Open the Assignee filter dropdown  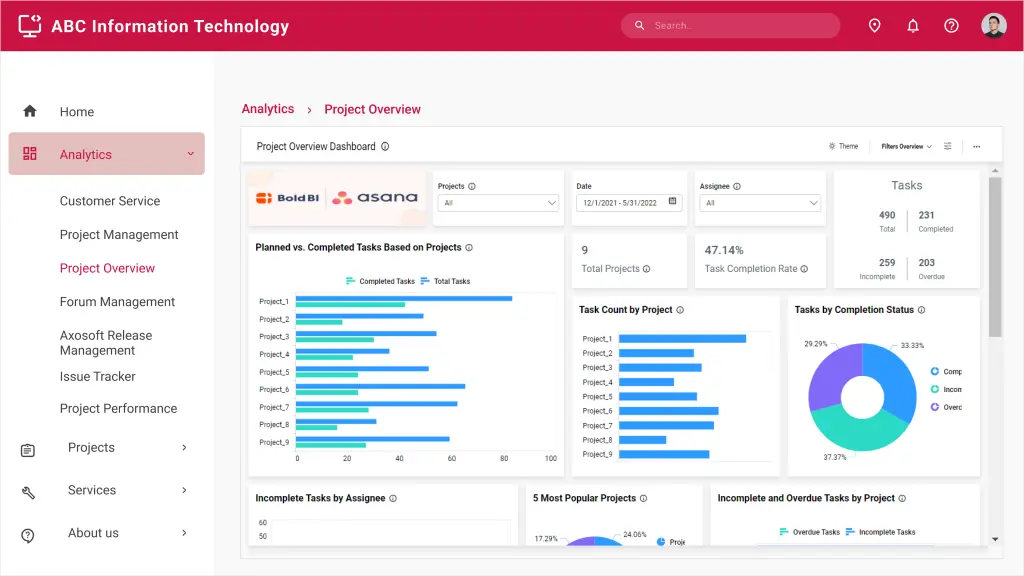[760, 202]
